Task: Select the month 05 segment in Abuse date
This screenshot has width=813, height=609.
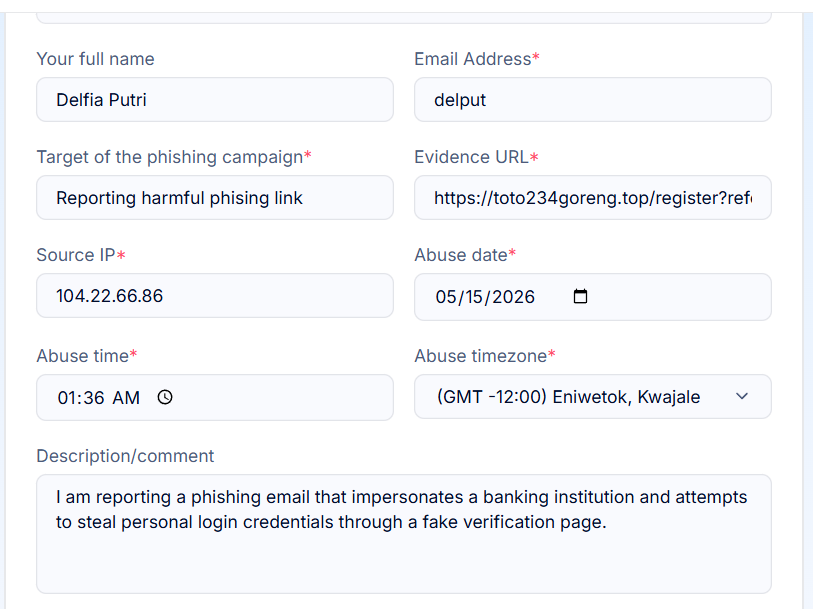Action: coord(446,297)
